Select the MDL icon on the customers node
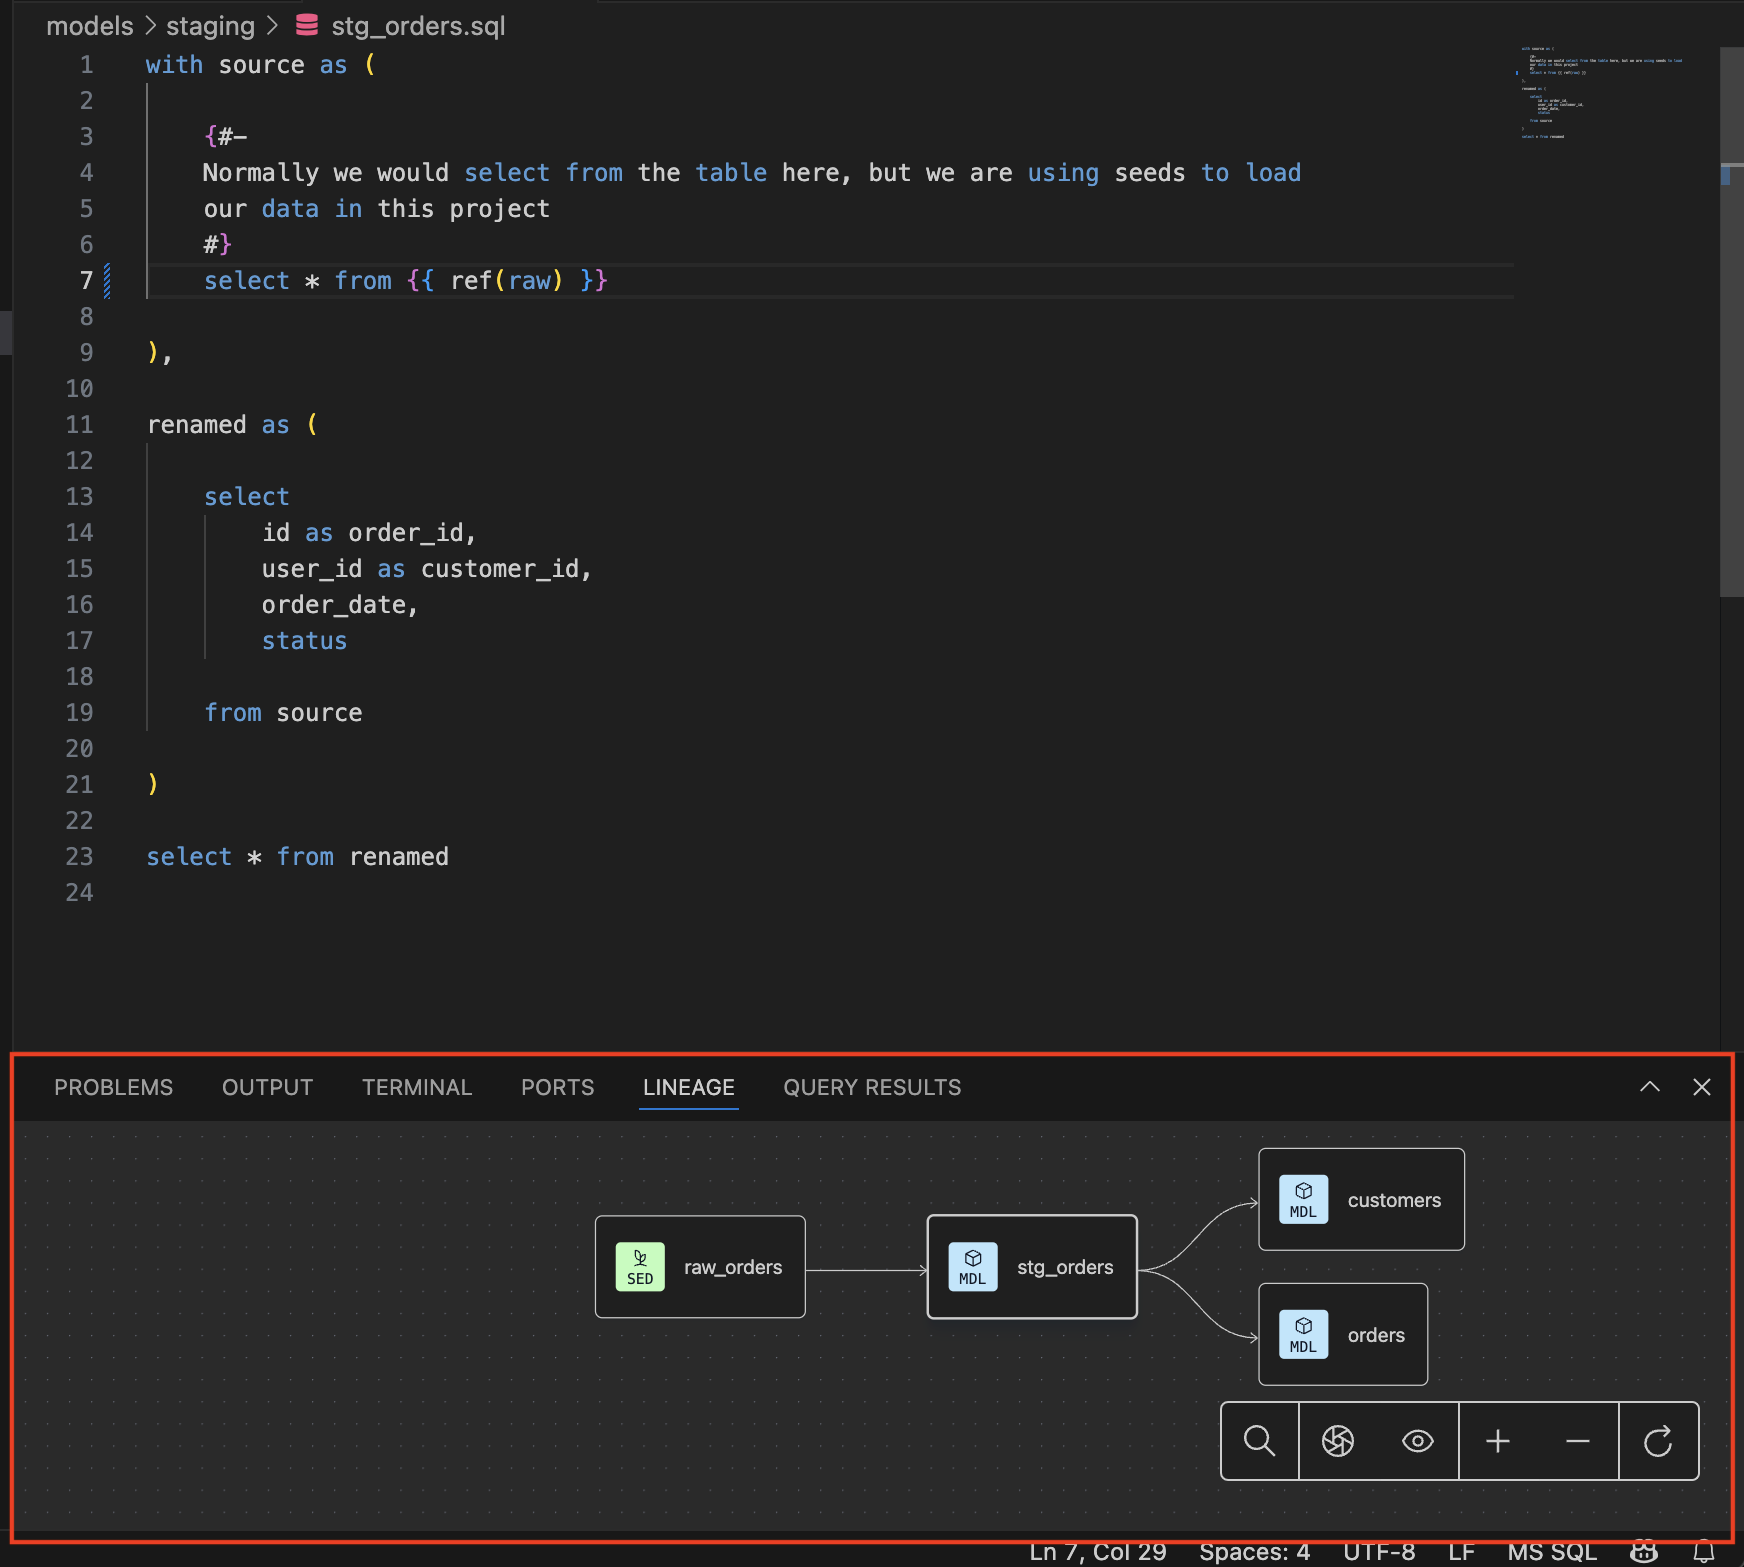The height and width of the screenshot is (1567, 1744). click(1303, 1199)
